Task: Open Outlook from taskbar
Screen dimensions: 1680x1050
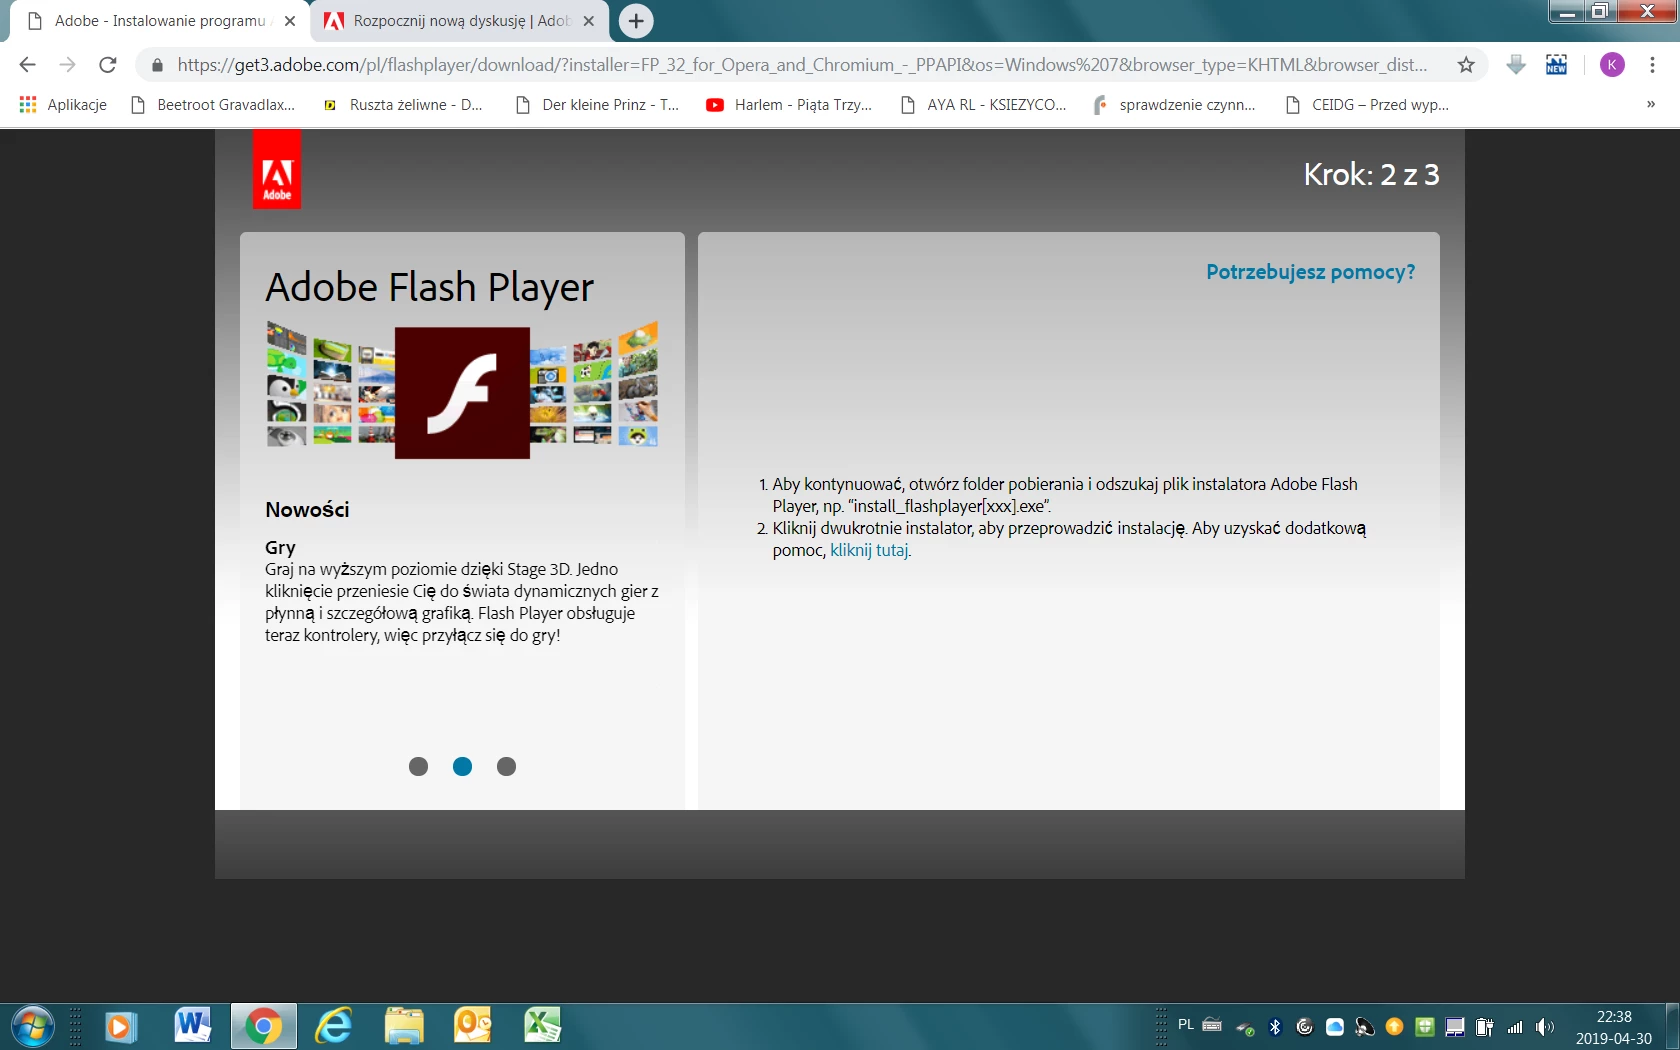Action: tap(473, 1027)
